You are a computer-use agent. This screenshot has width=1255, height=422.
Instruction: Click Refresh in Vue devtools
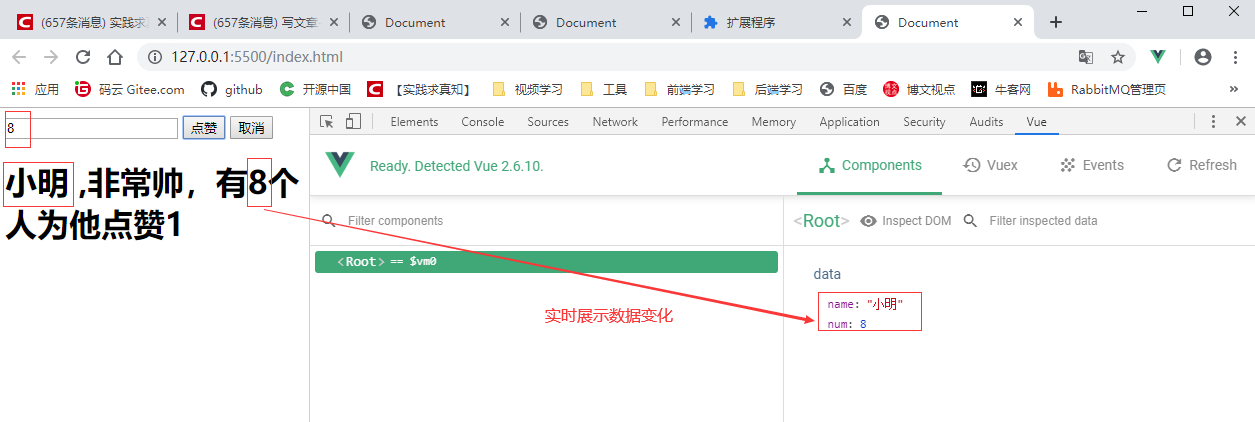pos(1202,165)
